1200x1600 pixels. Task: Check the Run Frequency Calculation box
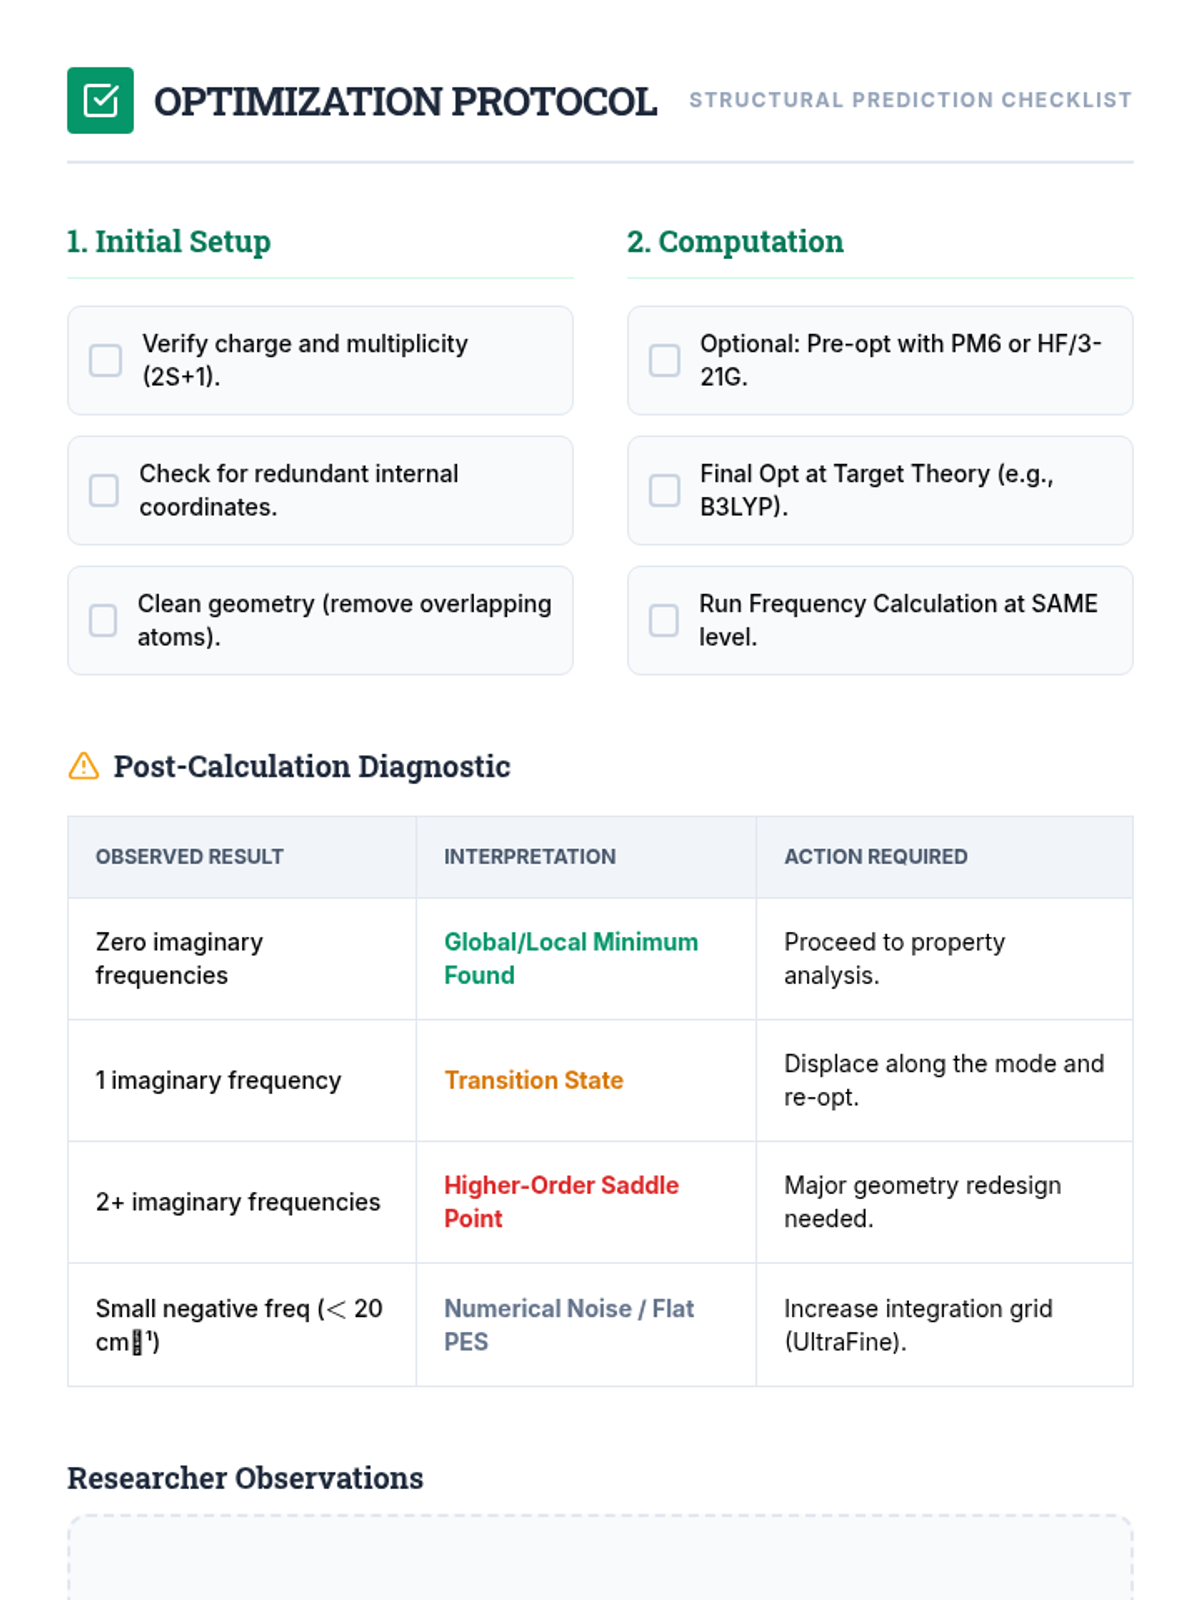pos(664,620)
